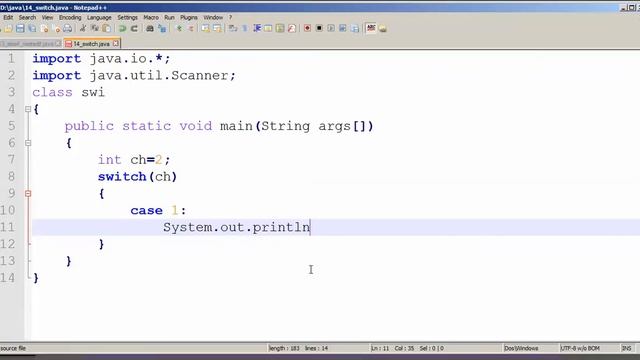Image resolution: width=640 pixels, height=360 pixels.
Task: Click line number 7 in the margin
Action: 11,160
